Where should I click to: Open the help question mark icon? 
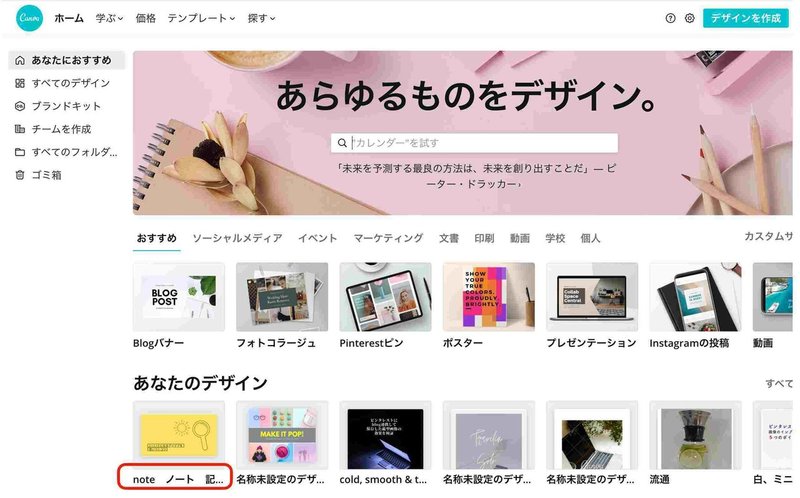point(670,18)
